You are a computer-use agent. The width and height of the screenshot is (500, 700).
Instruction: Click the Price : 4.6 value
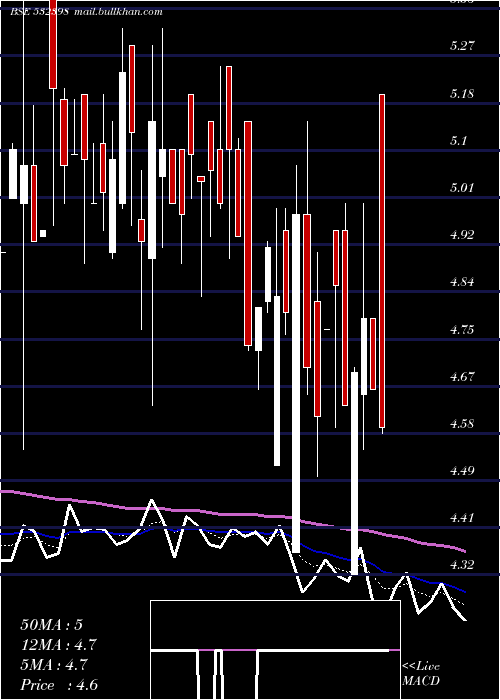59,685
